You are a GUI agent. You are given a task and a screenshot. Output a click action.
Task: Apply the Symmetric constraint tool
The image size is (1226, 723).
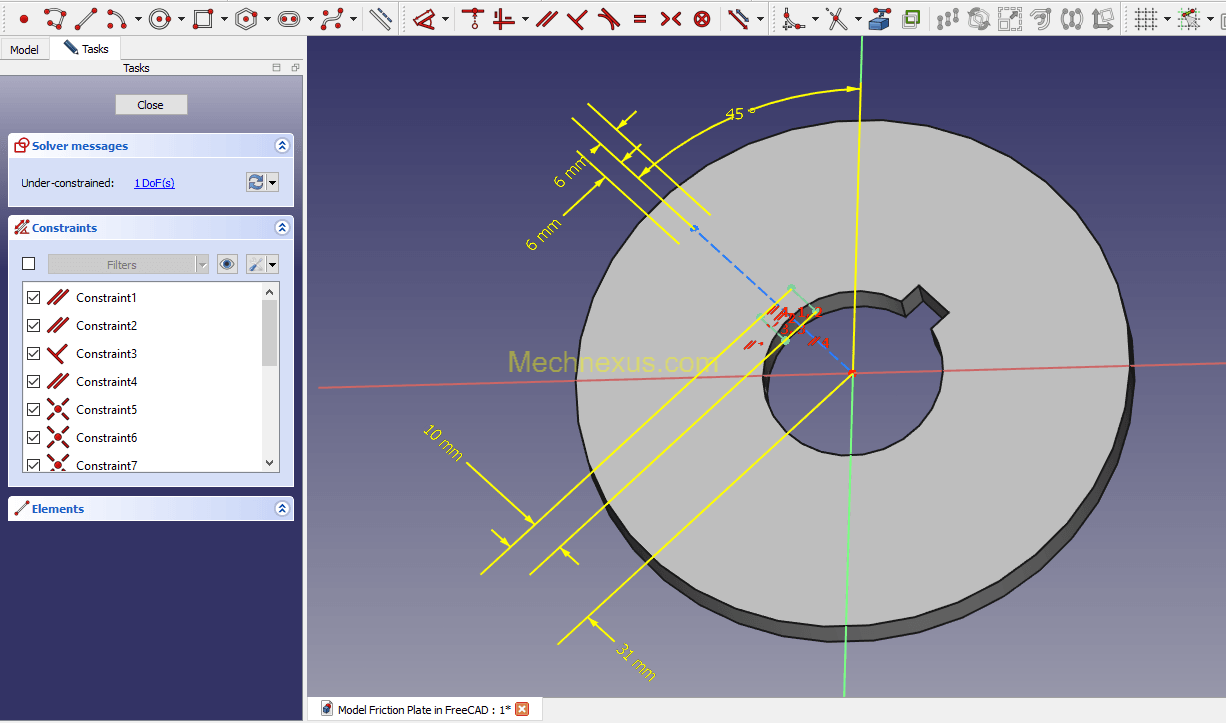tap(671, 18)
